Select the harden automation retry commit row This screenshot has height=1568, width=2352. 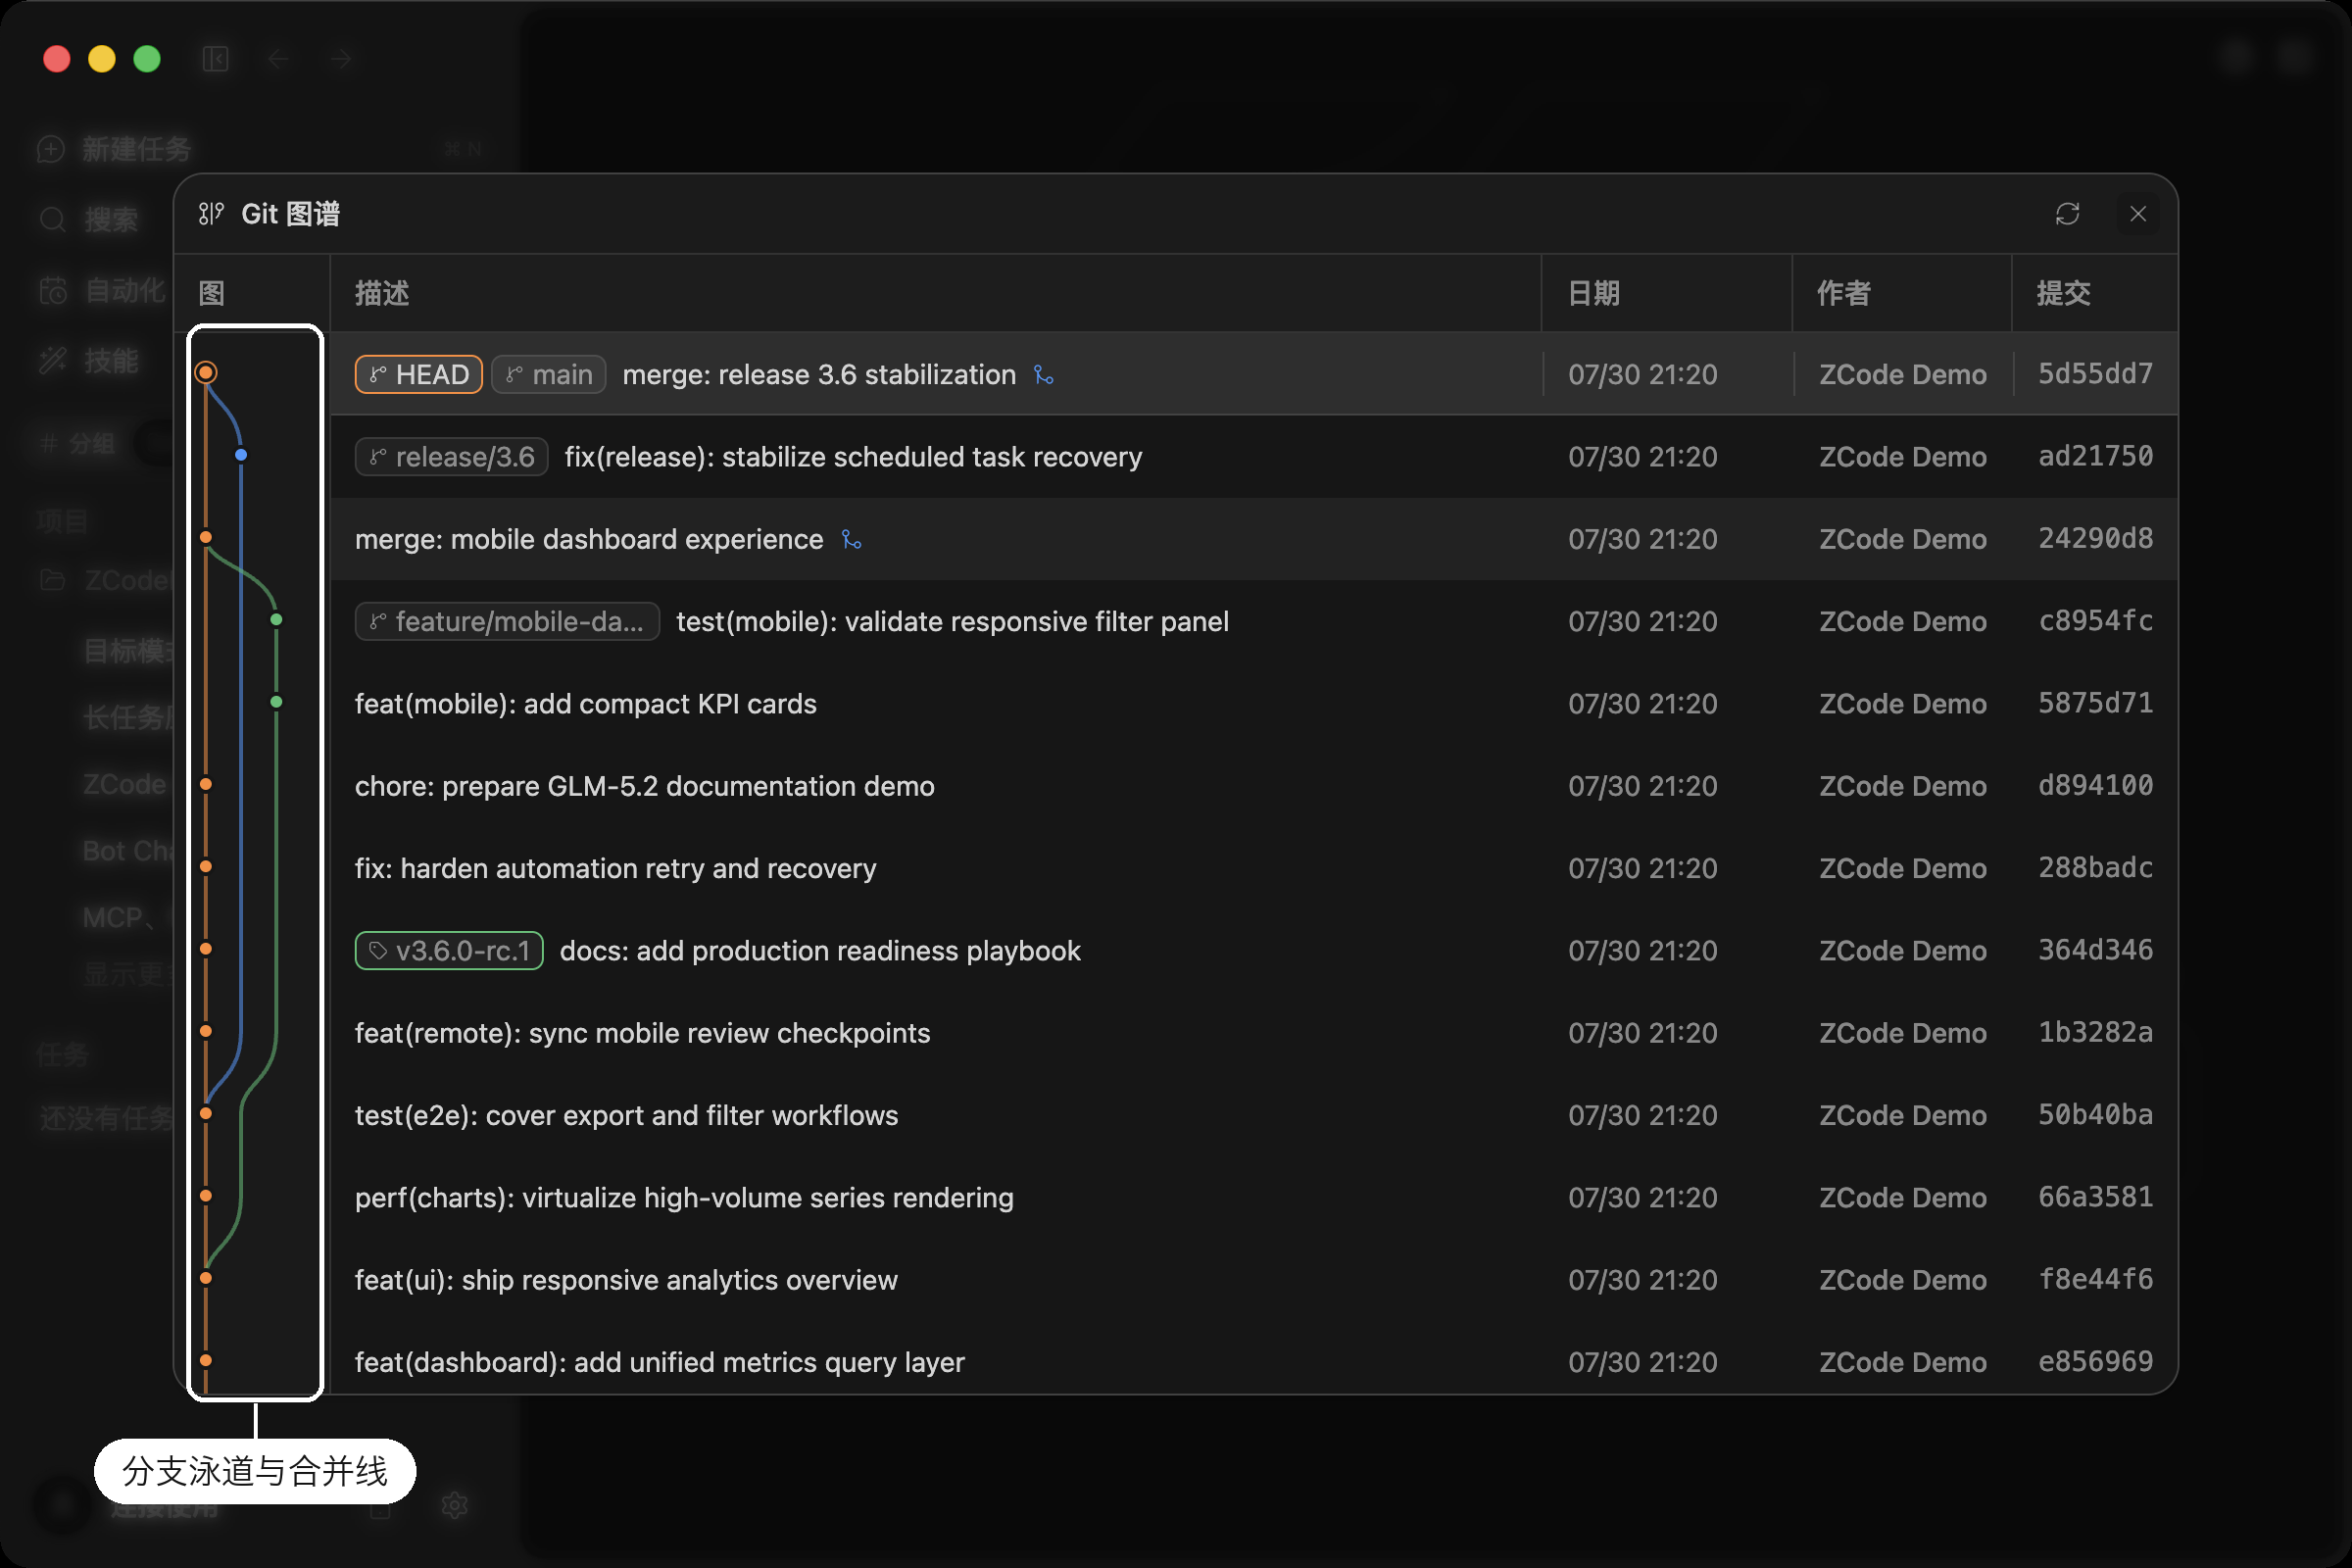coord(1254,868)
